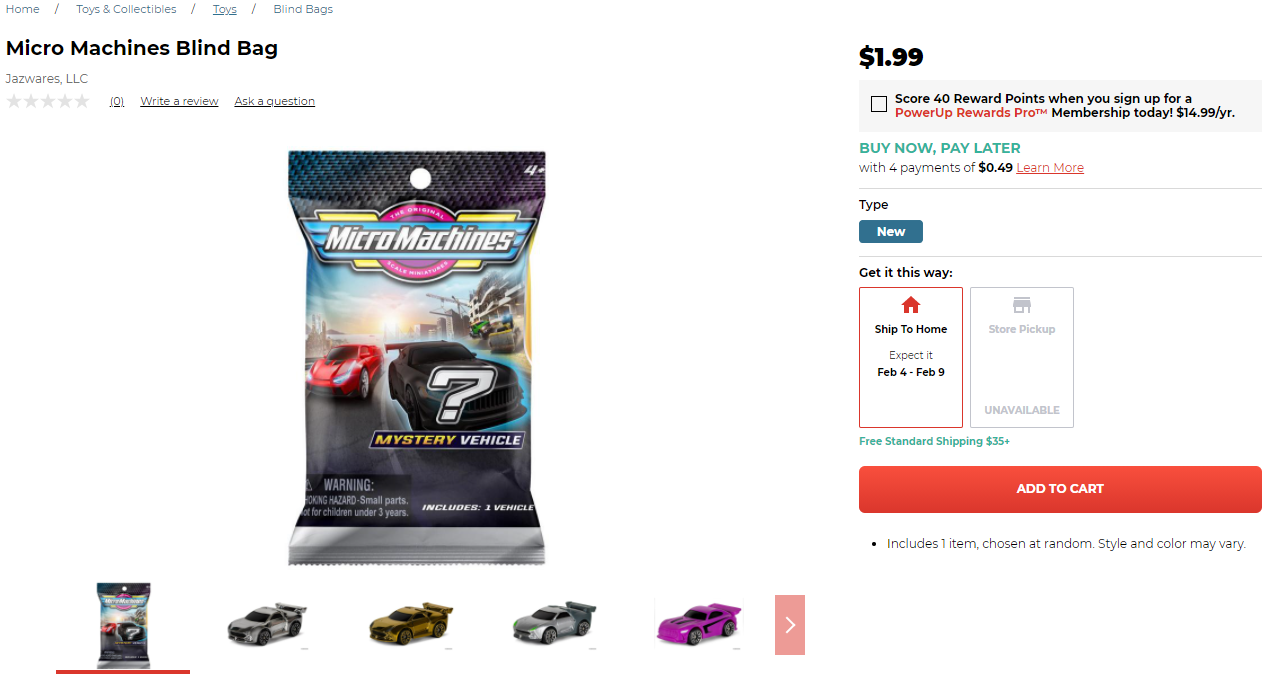Click the Store Pickup storefront icon
The width and height of the screenshot is (1272, 680).
1021,305
